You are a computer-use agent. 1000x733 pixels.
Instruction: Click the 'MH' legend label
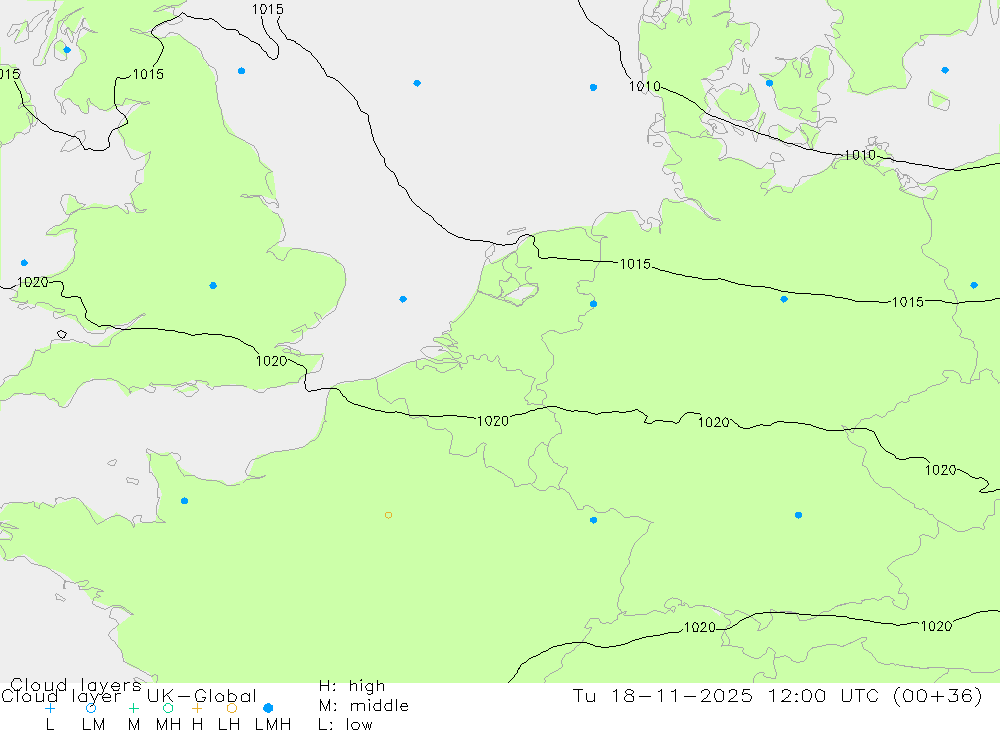pyautogui.click(x=168, y=725)
